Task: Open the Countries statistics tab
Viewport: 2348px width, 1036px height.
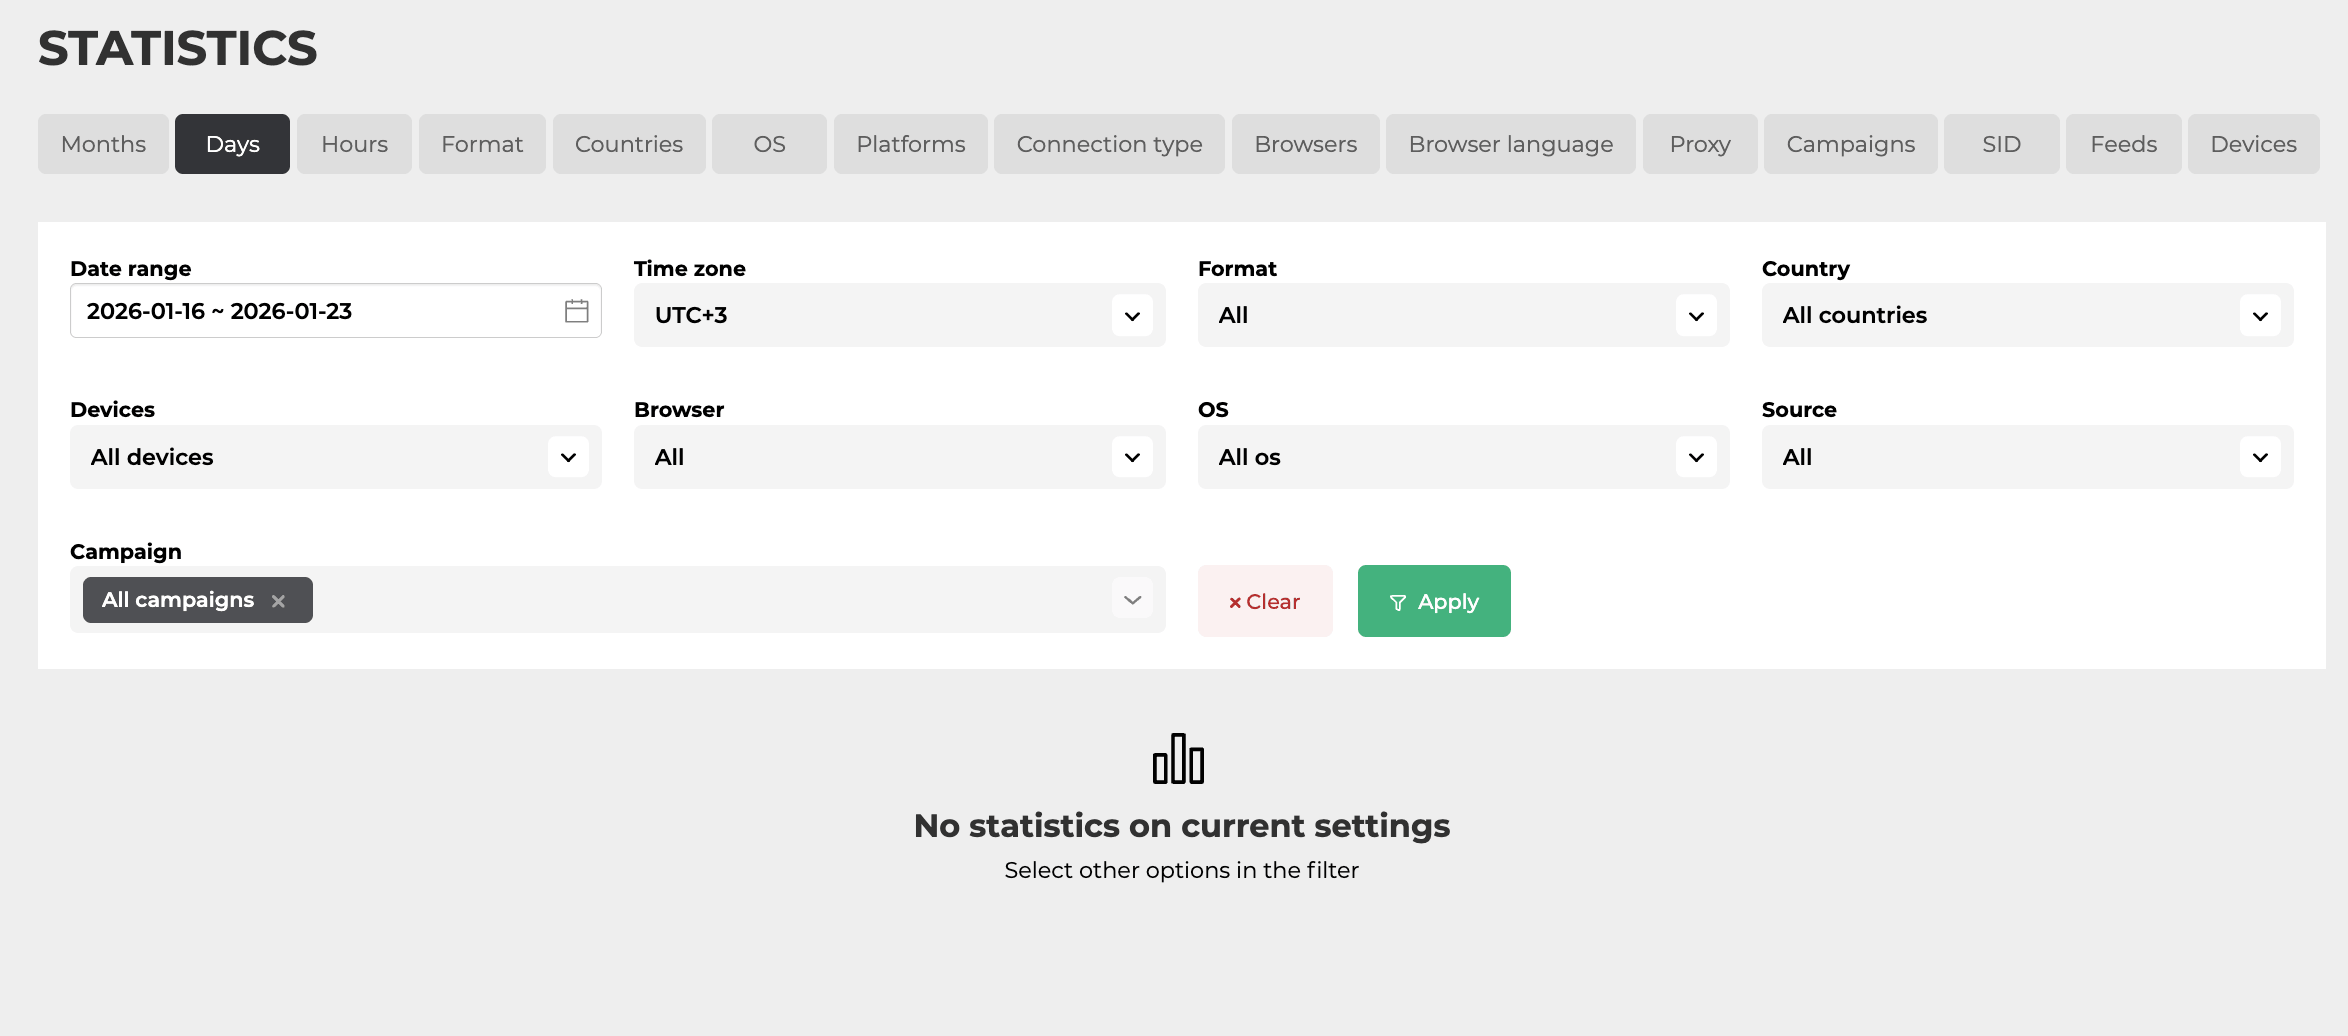Action: [628, 144]
